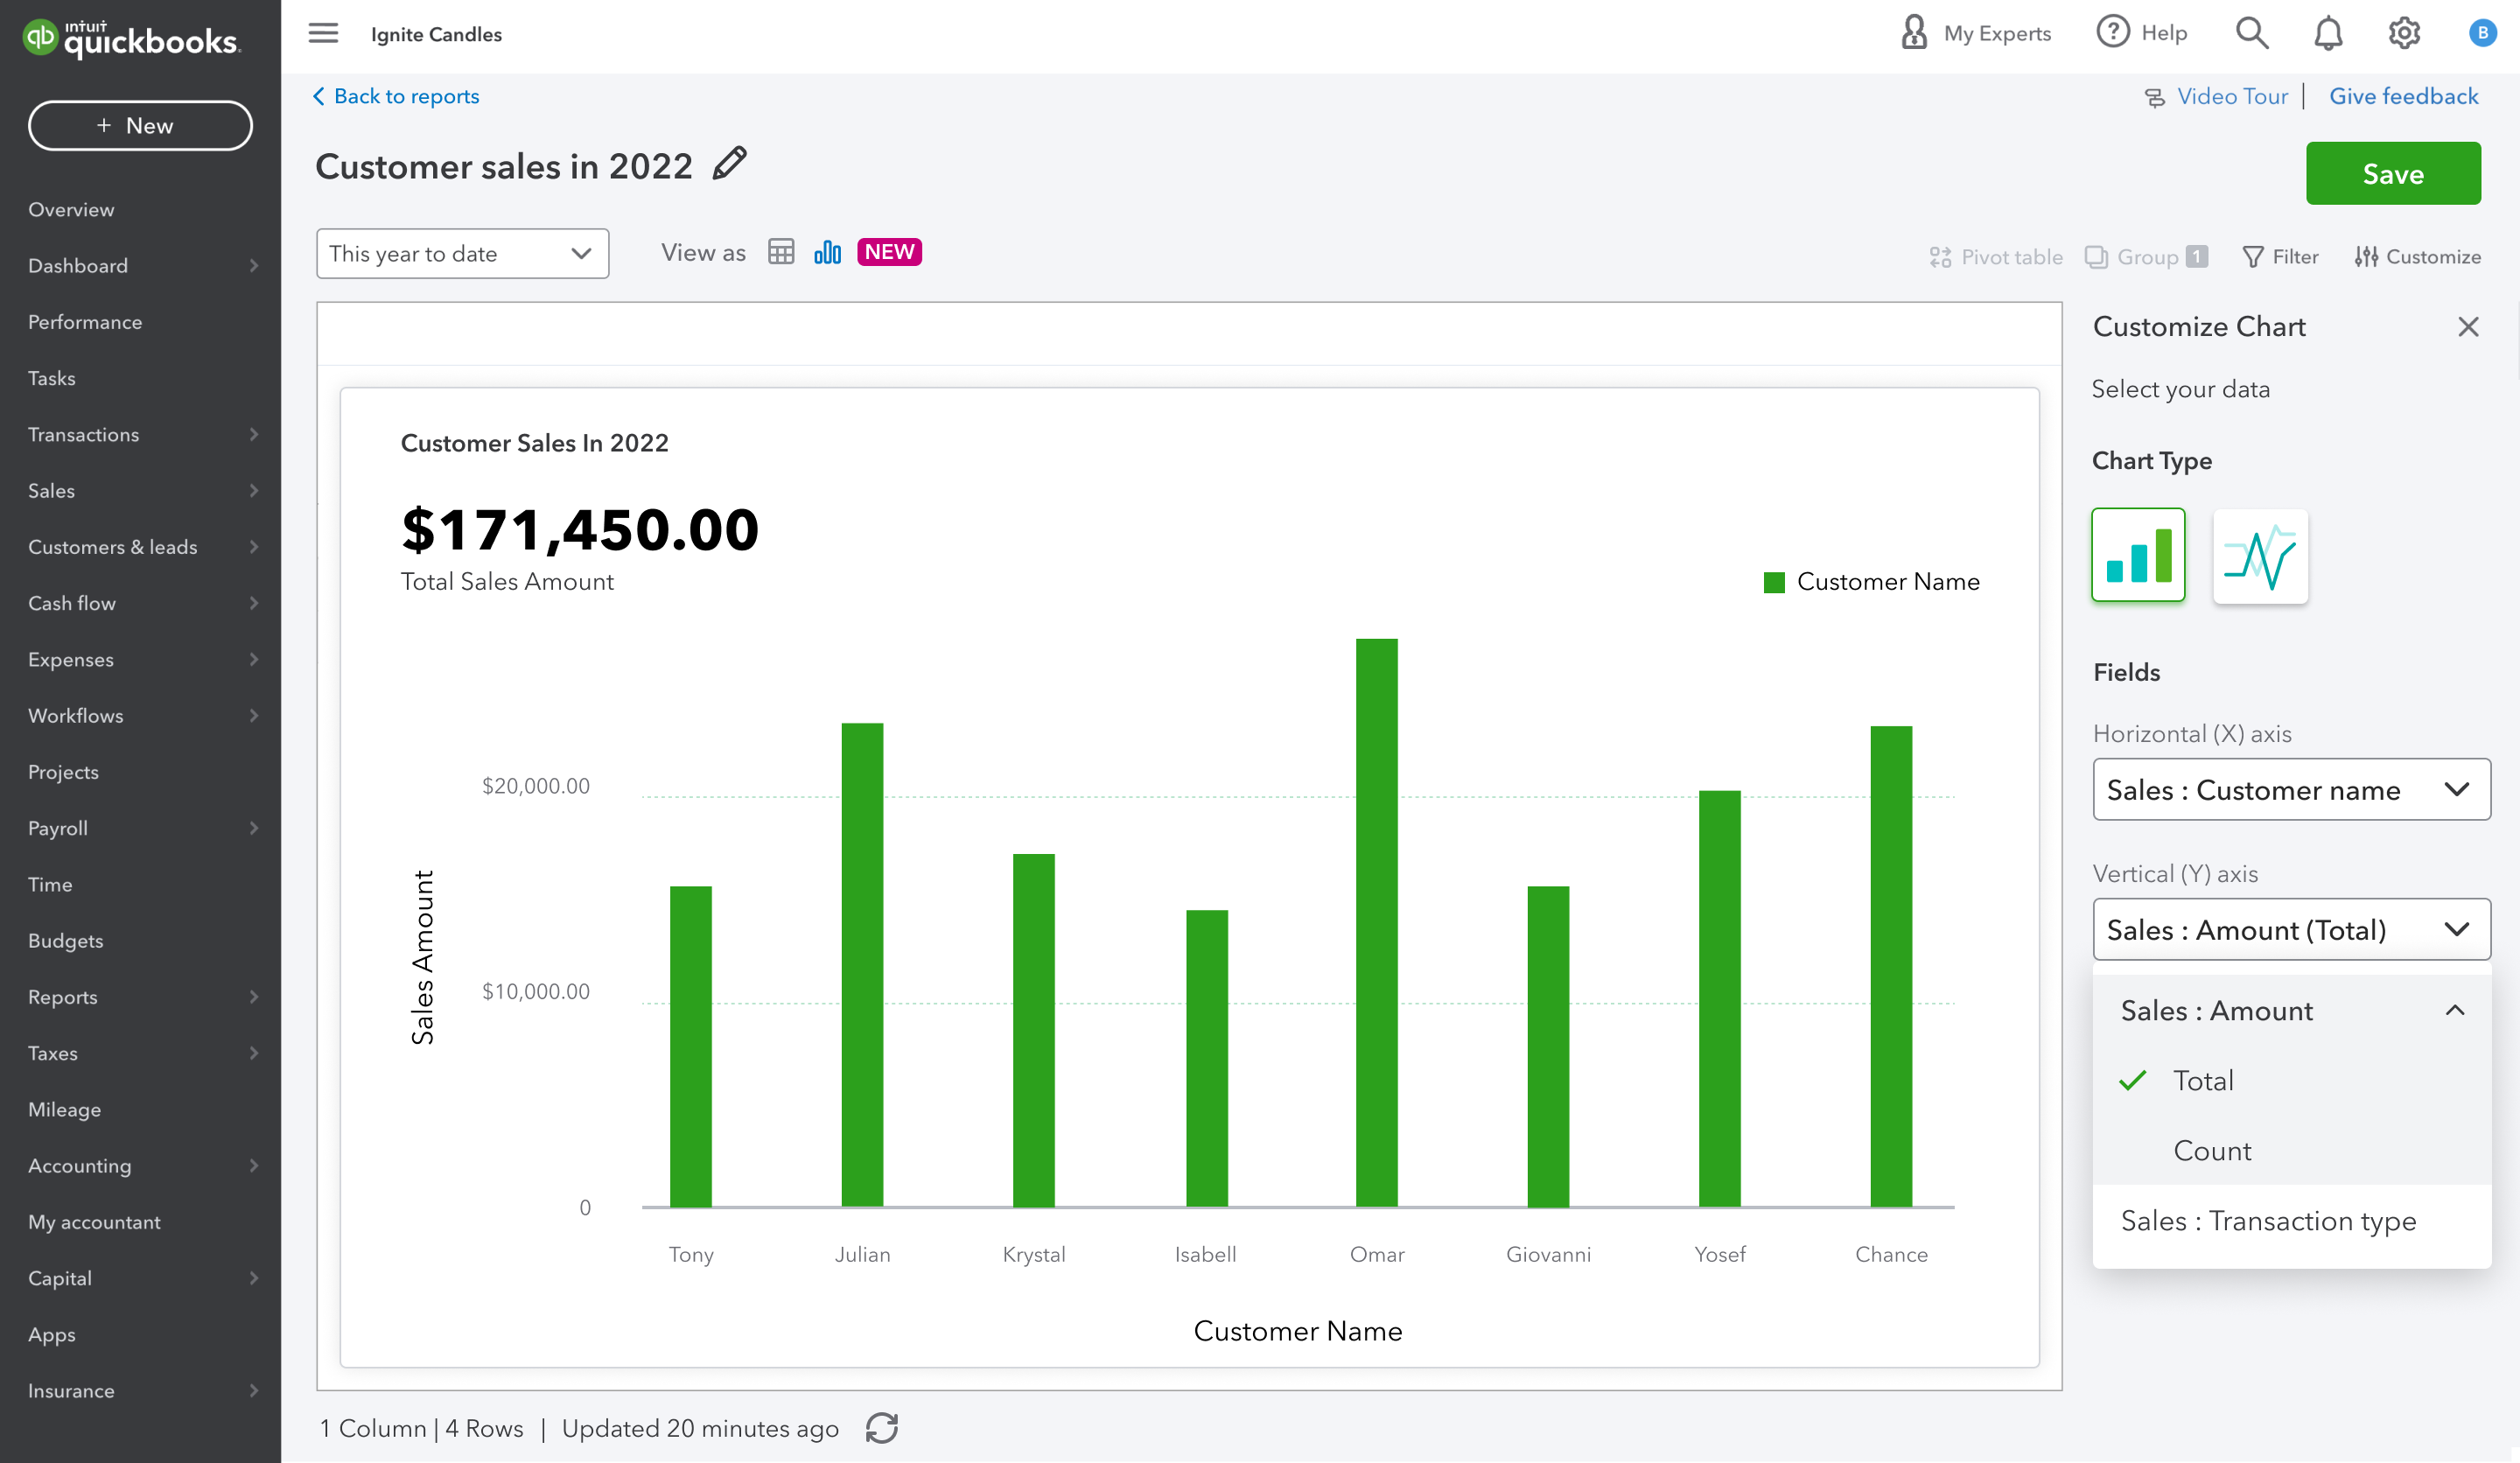Open settings gear menu
The width and height of the screenshot is (2520, 1463).
[2404, 33]
